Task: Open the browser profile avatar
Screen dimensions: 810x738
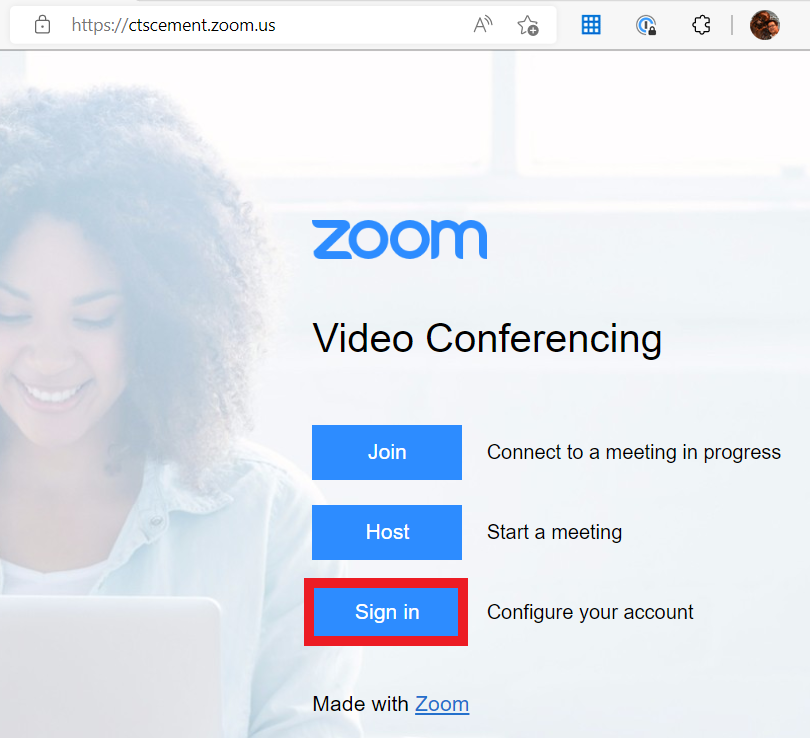Action: (x=765, y=25)
